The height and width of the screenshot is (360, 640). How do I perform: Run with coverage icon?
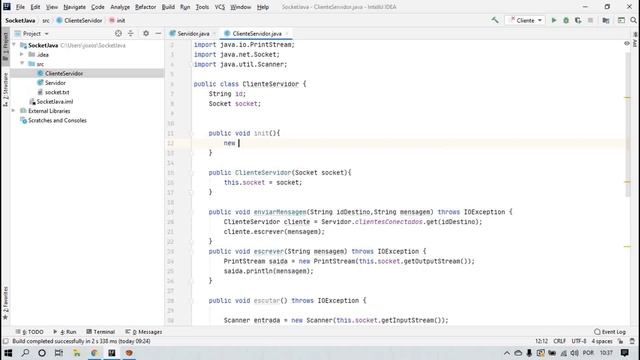578,20
